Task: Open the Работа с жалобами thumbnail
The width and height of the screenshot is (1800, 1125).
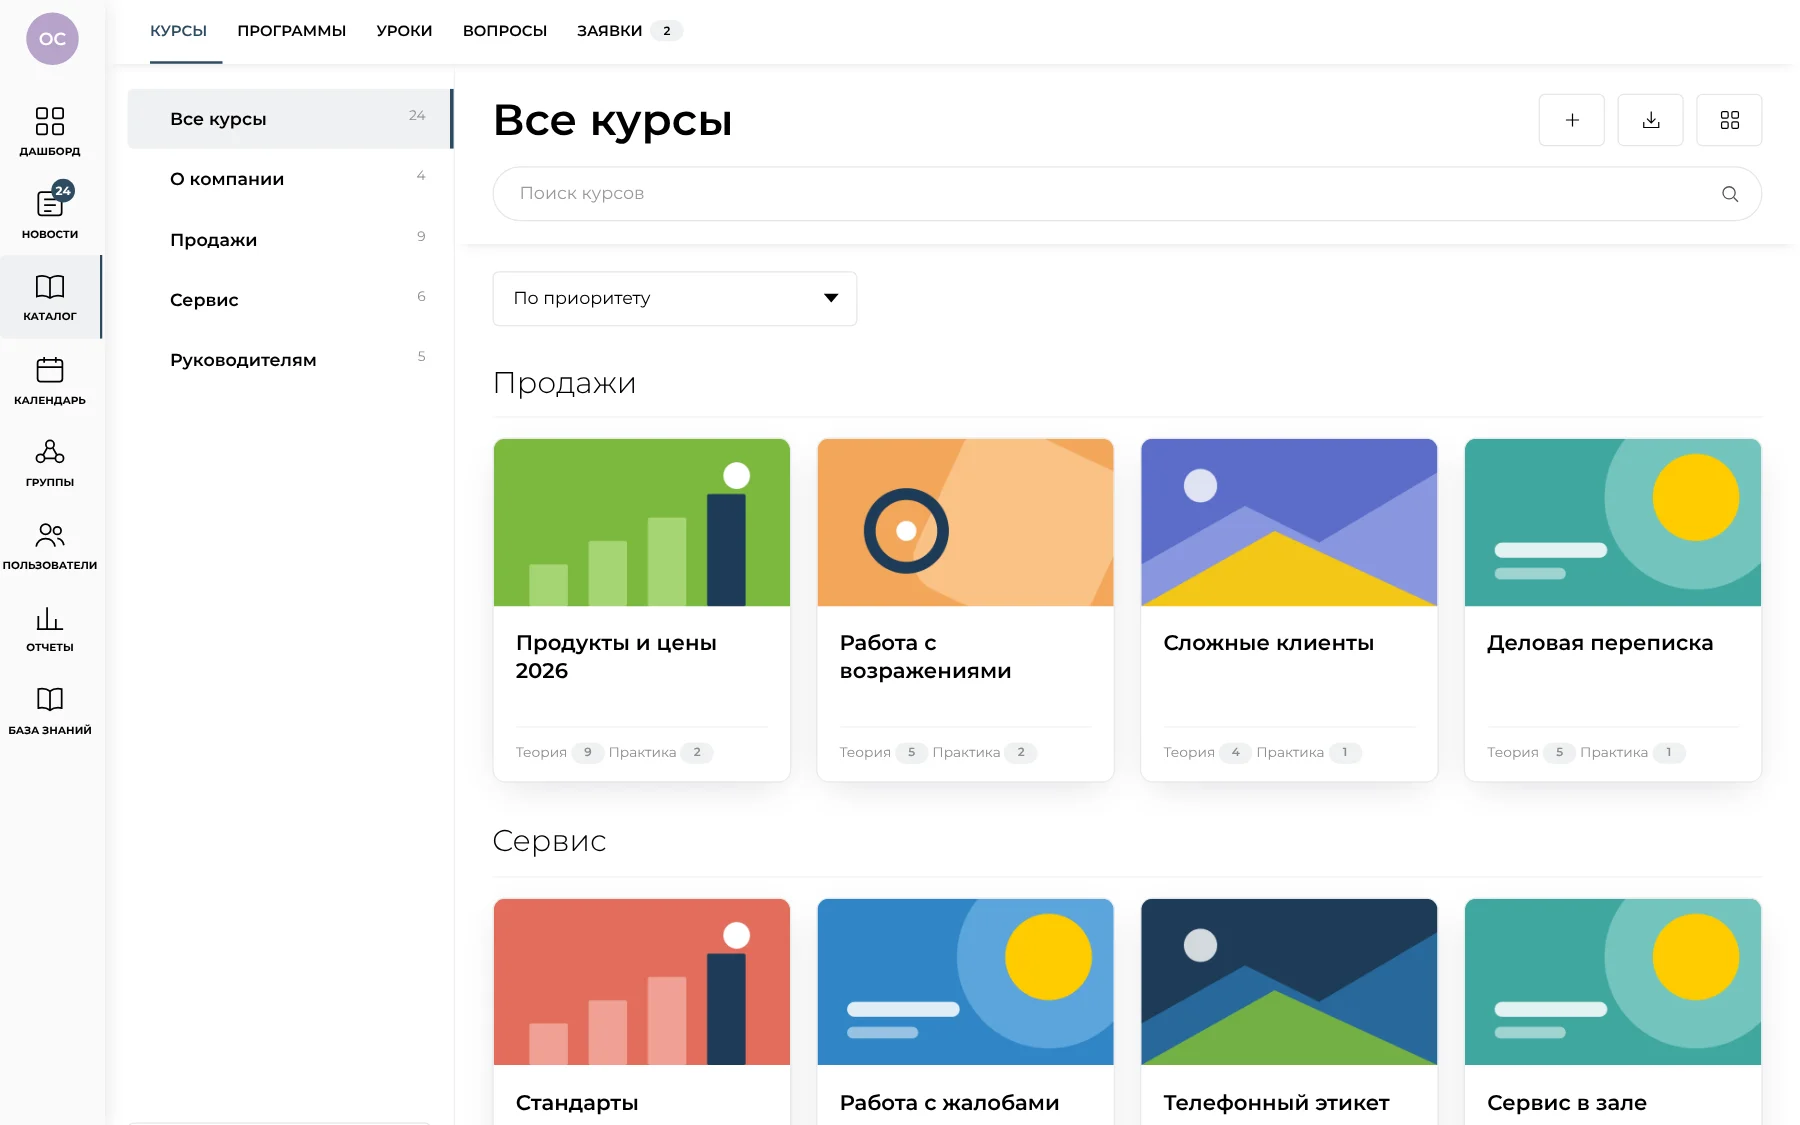Action: point(966,982)
